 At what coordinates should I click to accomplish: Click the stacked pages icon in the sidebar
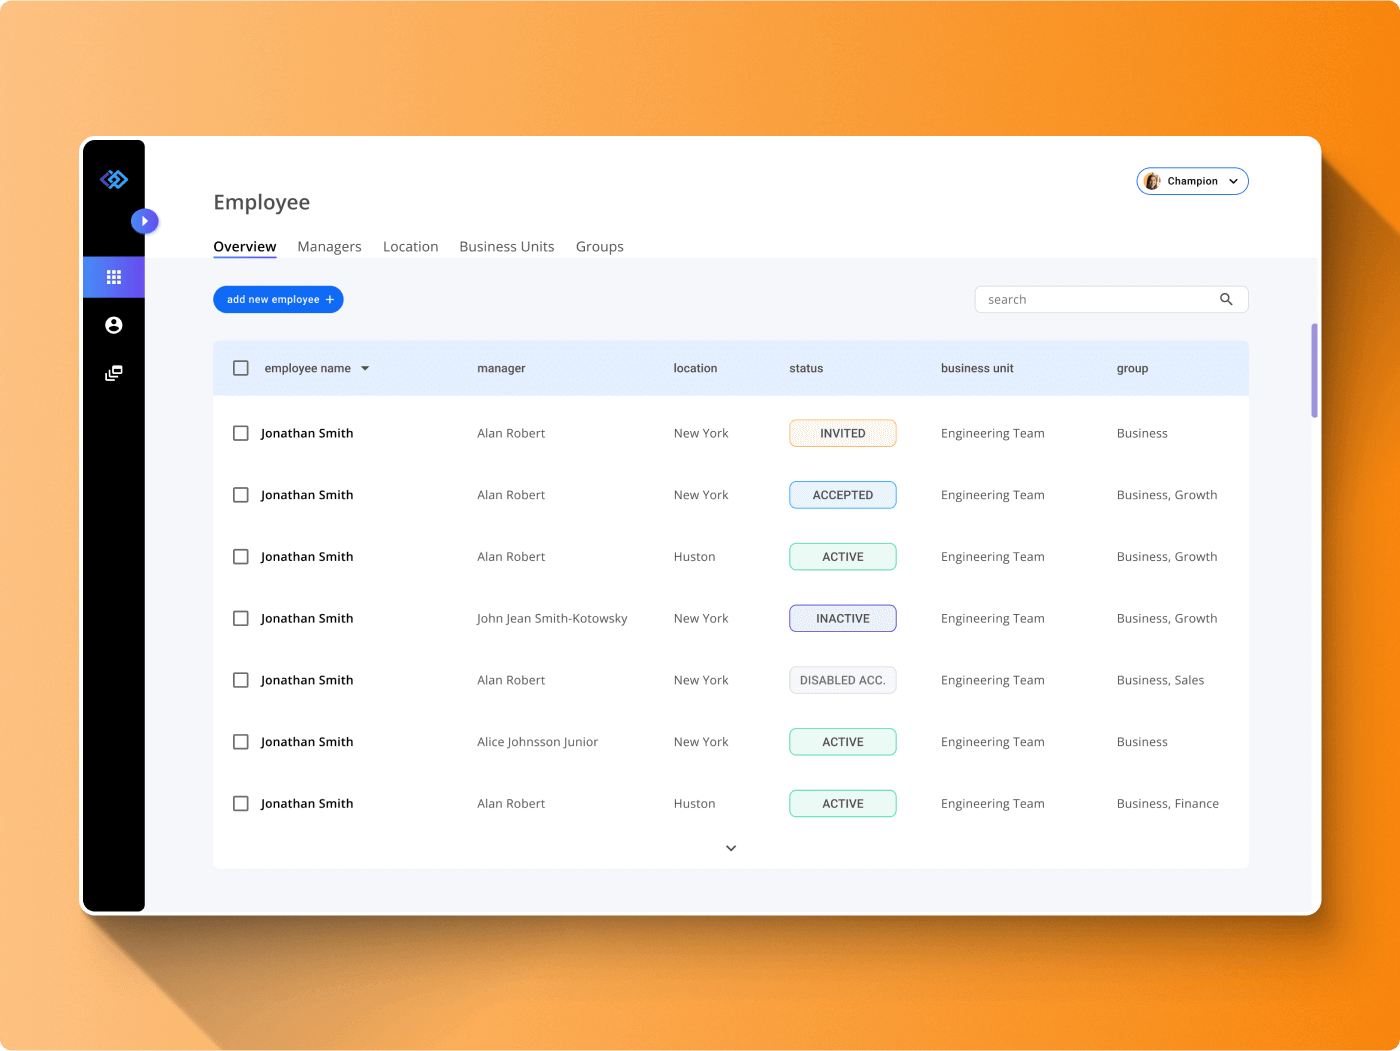114,373
